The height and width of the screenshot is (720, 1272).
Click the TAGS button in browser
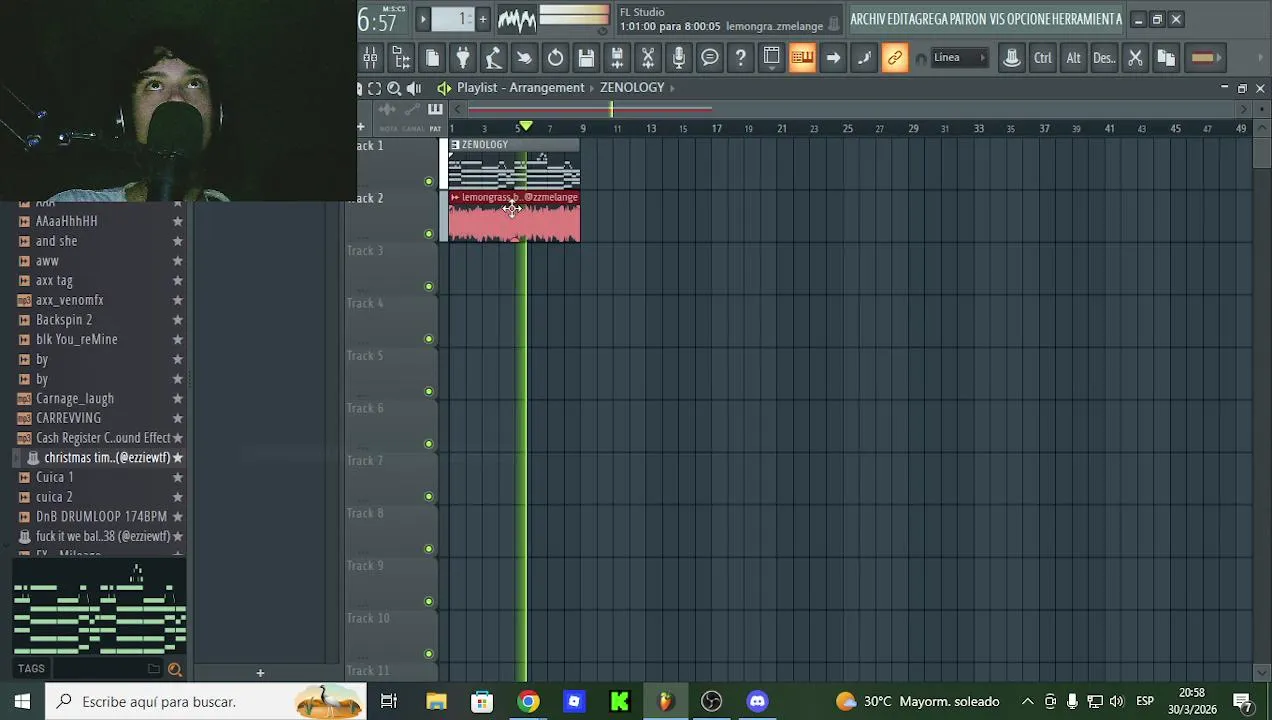click(x=31, y=669)
